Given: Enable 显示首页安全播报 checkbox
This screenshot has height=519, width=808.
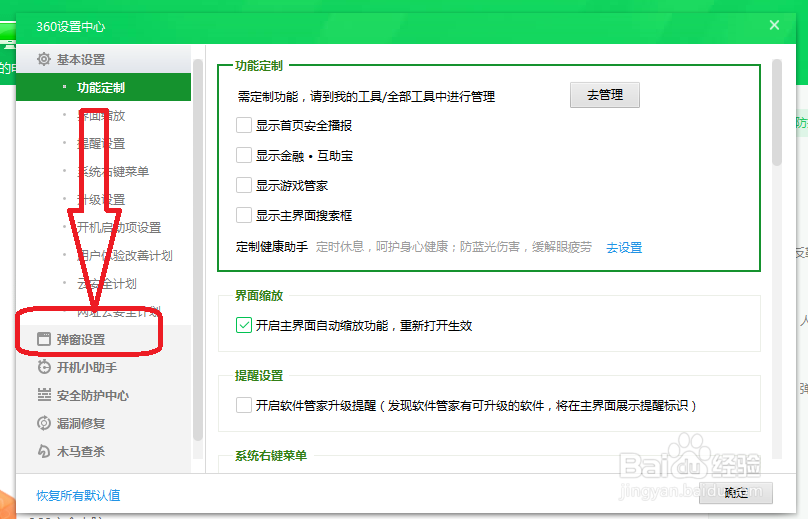Looking at the screenshot, I should coord(244,125).
